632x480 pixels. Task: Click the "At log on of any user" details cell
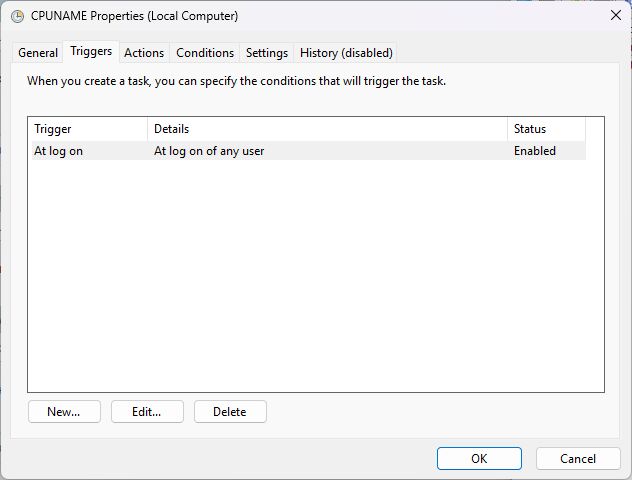click(x=209, y=151)
